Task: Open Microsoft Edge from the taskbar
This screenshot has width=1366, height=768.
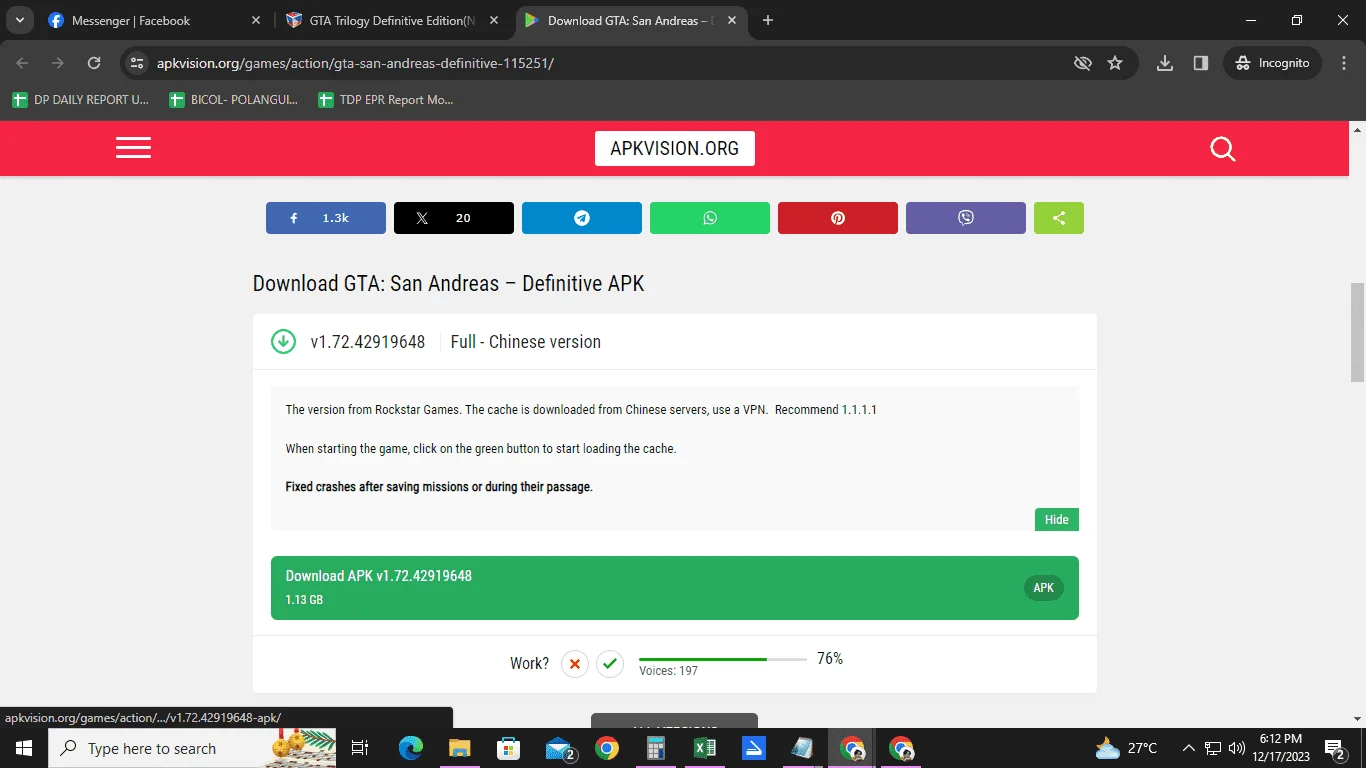Action: (x=411, y=748)
